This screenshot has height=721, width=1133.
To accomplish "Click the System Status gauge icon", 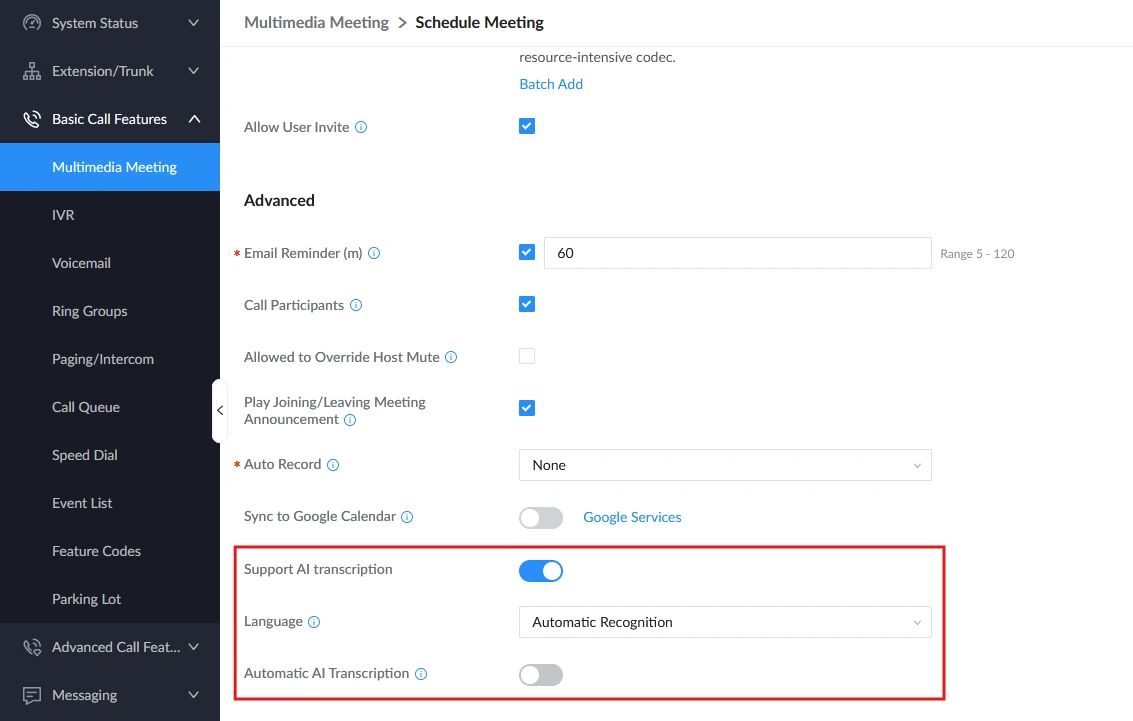I will coord(32,23).
